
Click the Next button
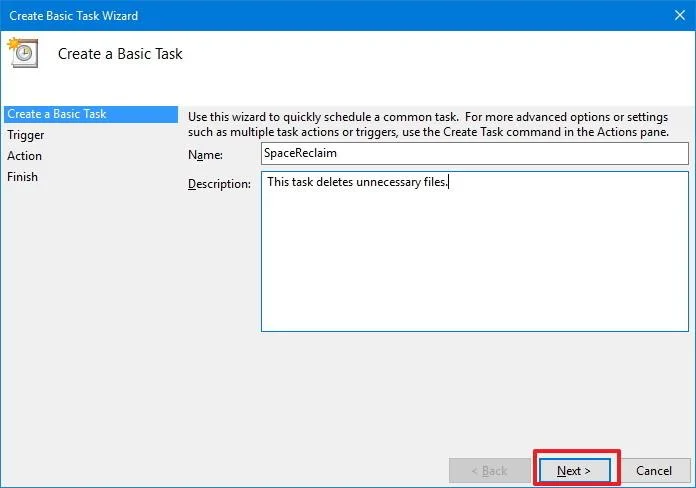click(x=574, y=470)
